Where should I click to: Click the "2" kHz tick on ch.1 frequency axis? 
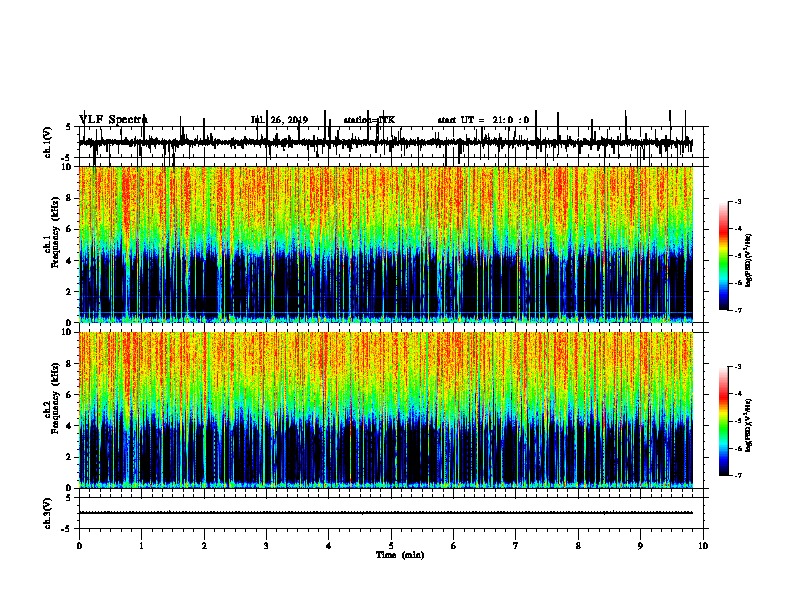[70, 292]
